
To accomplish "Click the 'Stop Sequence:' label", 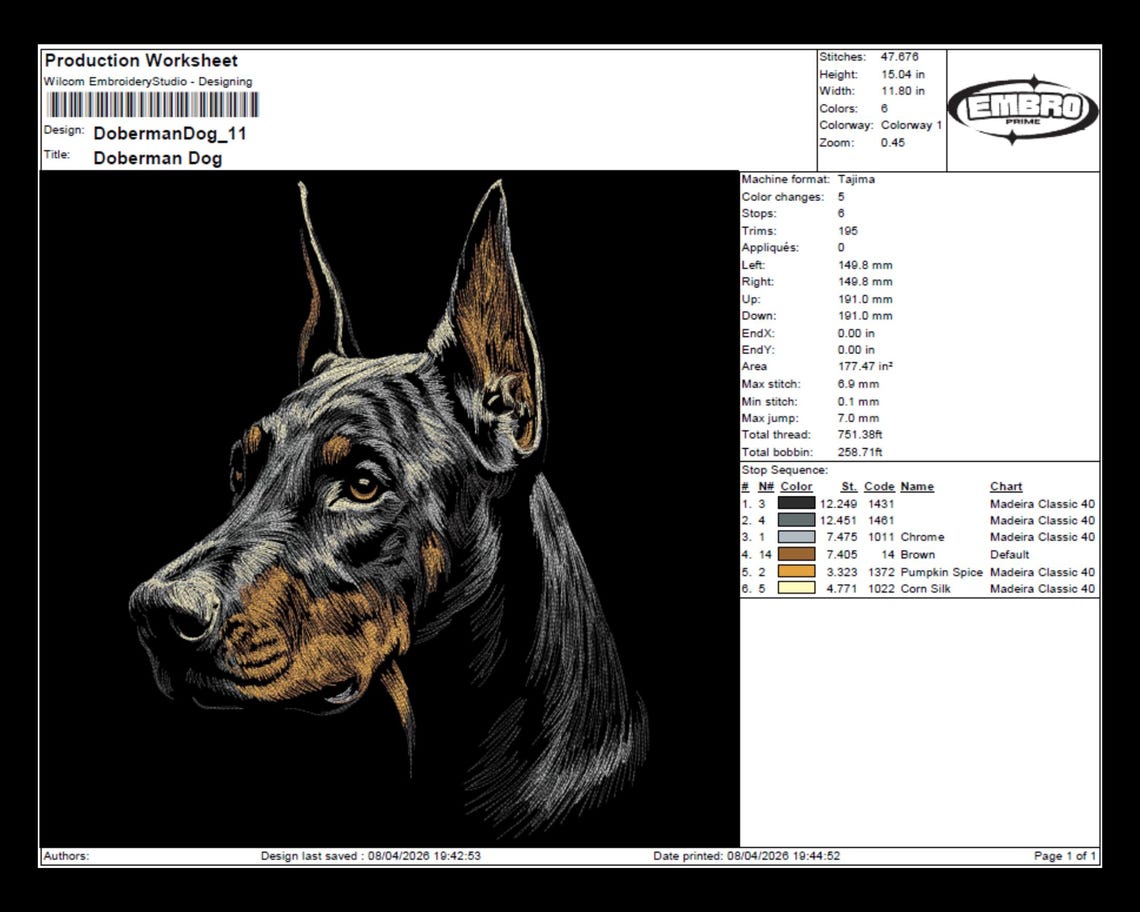I will (784, 470).
